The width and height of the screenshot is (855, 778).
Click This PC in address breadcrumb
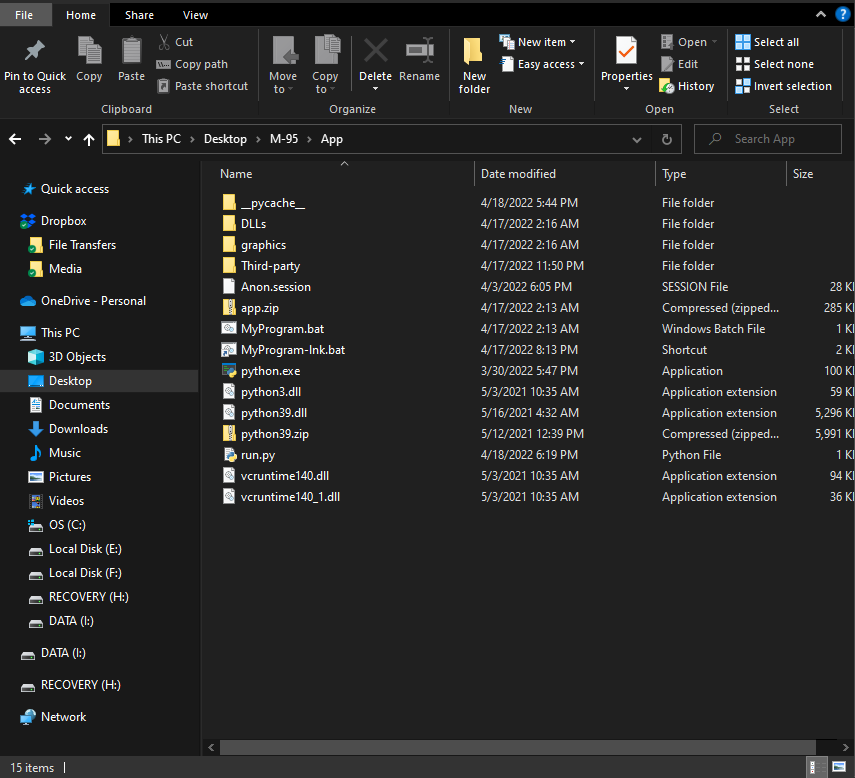[161, 139]
